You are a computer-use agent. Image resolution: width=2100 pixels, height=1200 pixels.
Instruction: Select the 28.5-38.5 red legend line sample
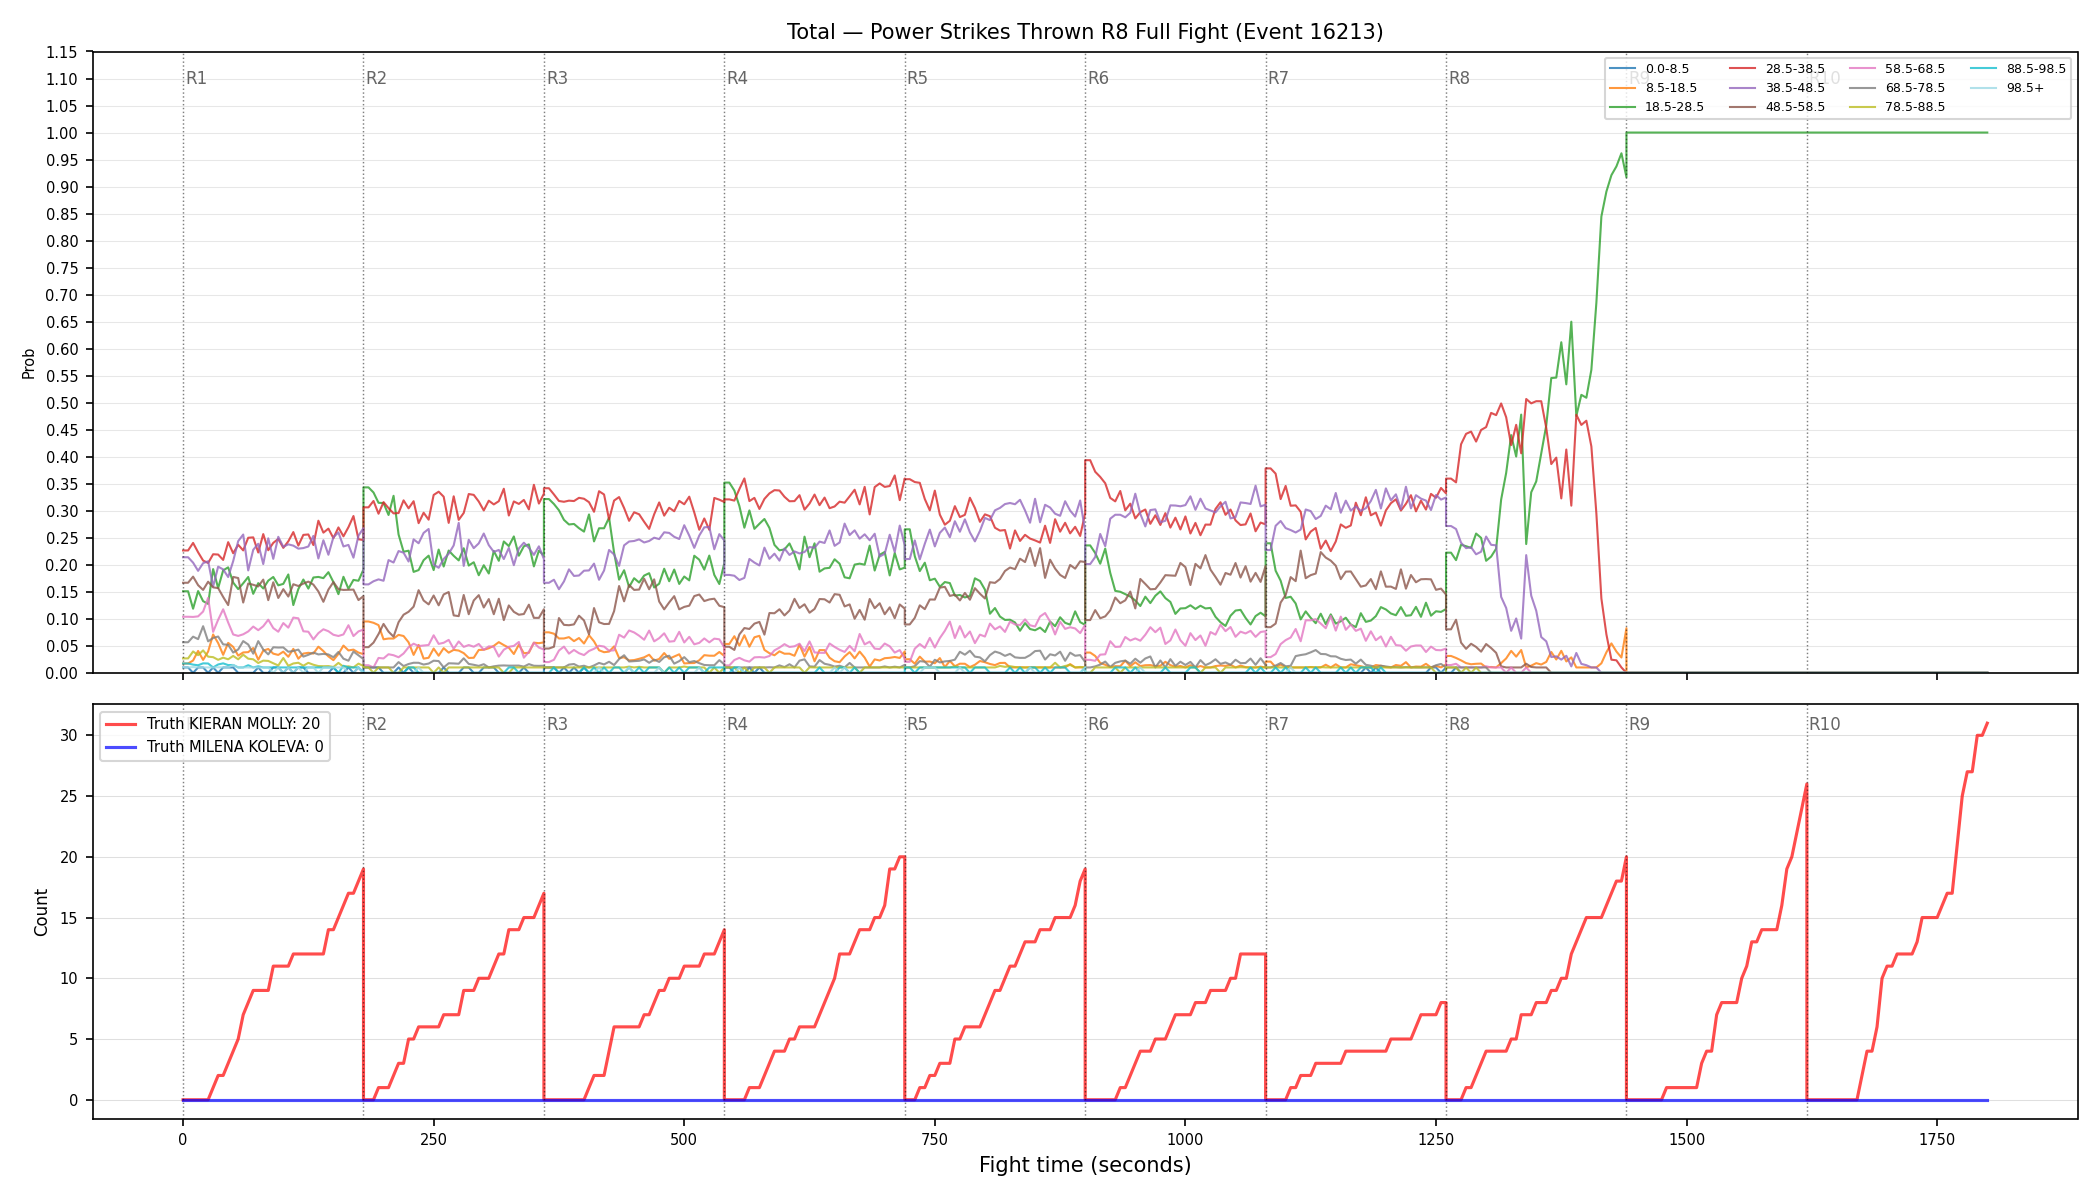pos(1743,69)
